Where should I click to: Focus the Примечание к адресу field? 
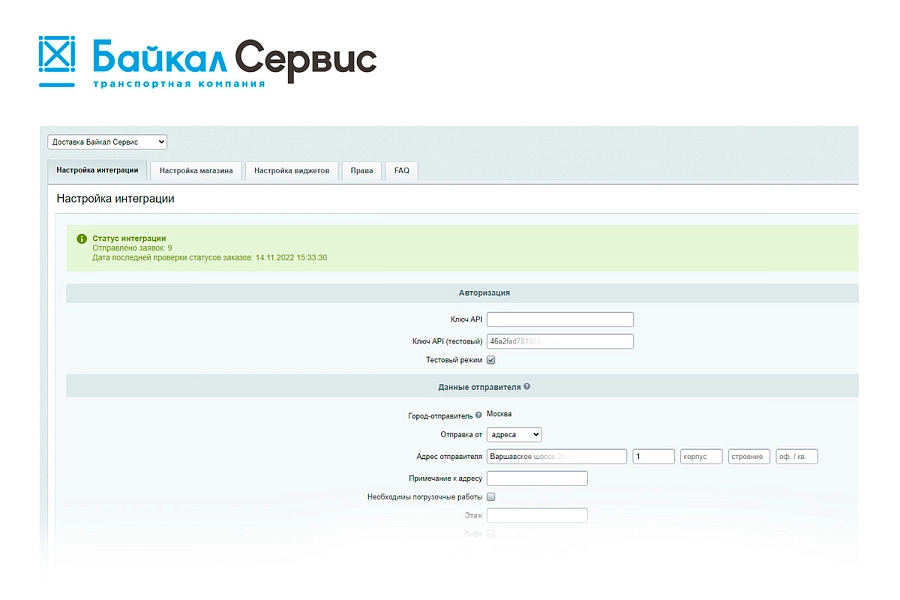point(537,478)
